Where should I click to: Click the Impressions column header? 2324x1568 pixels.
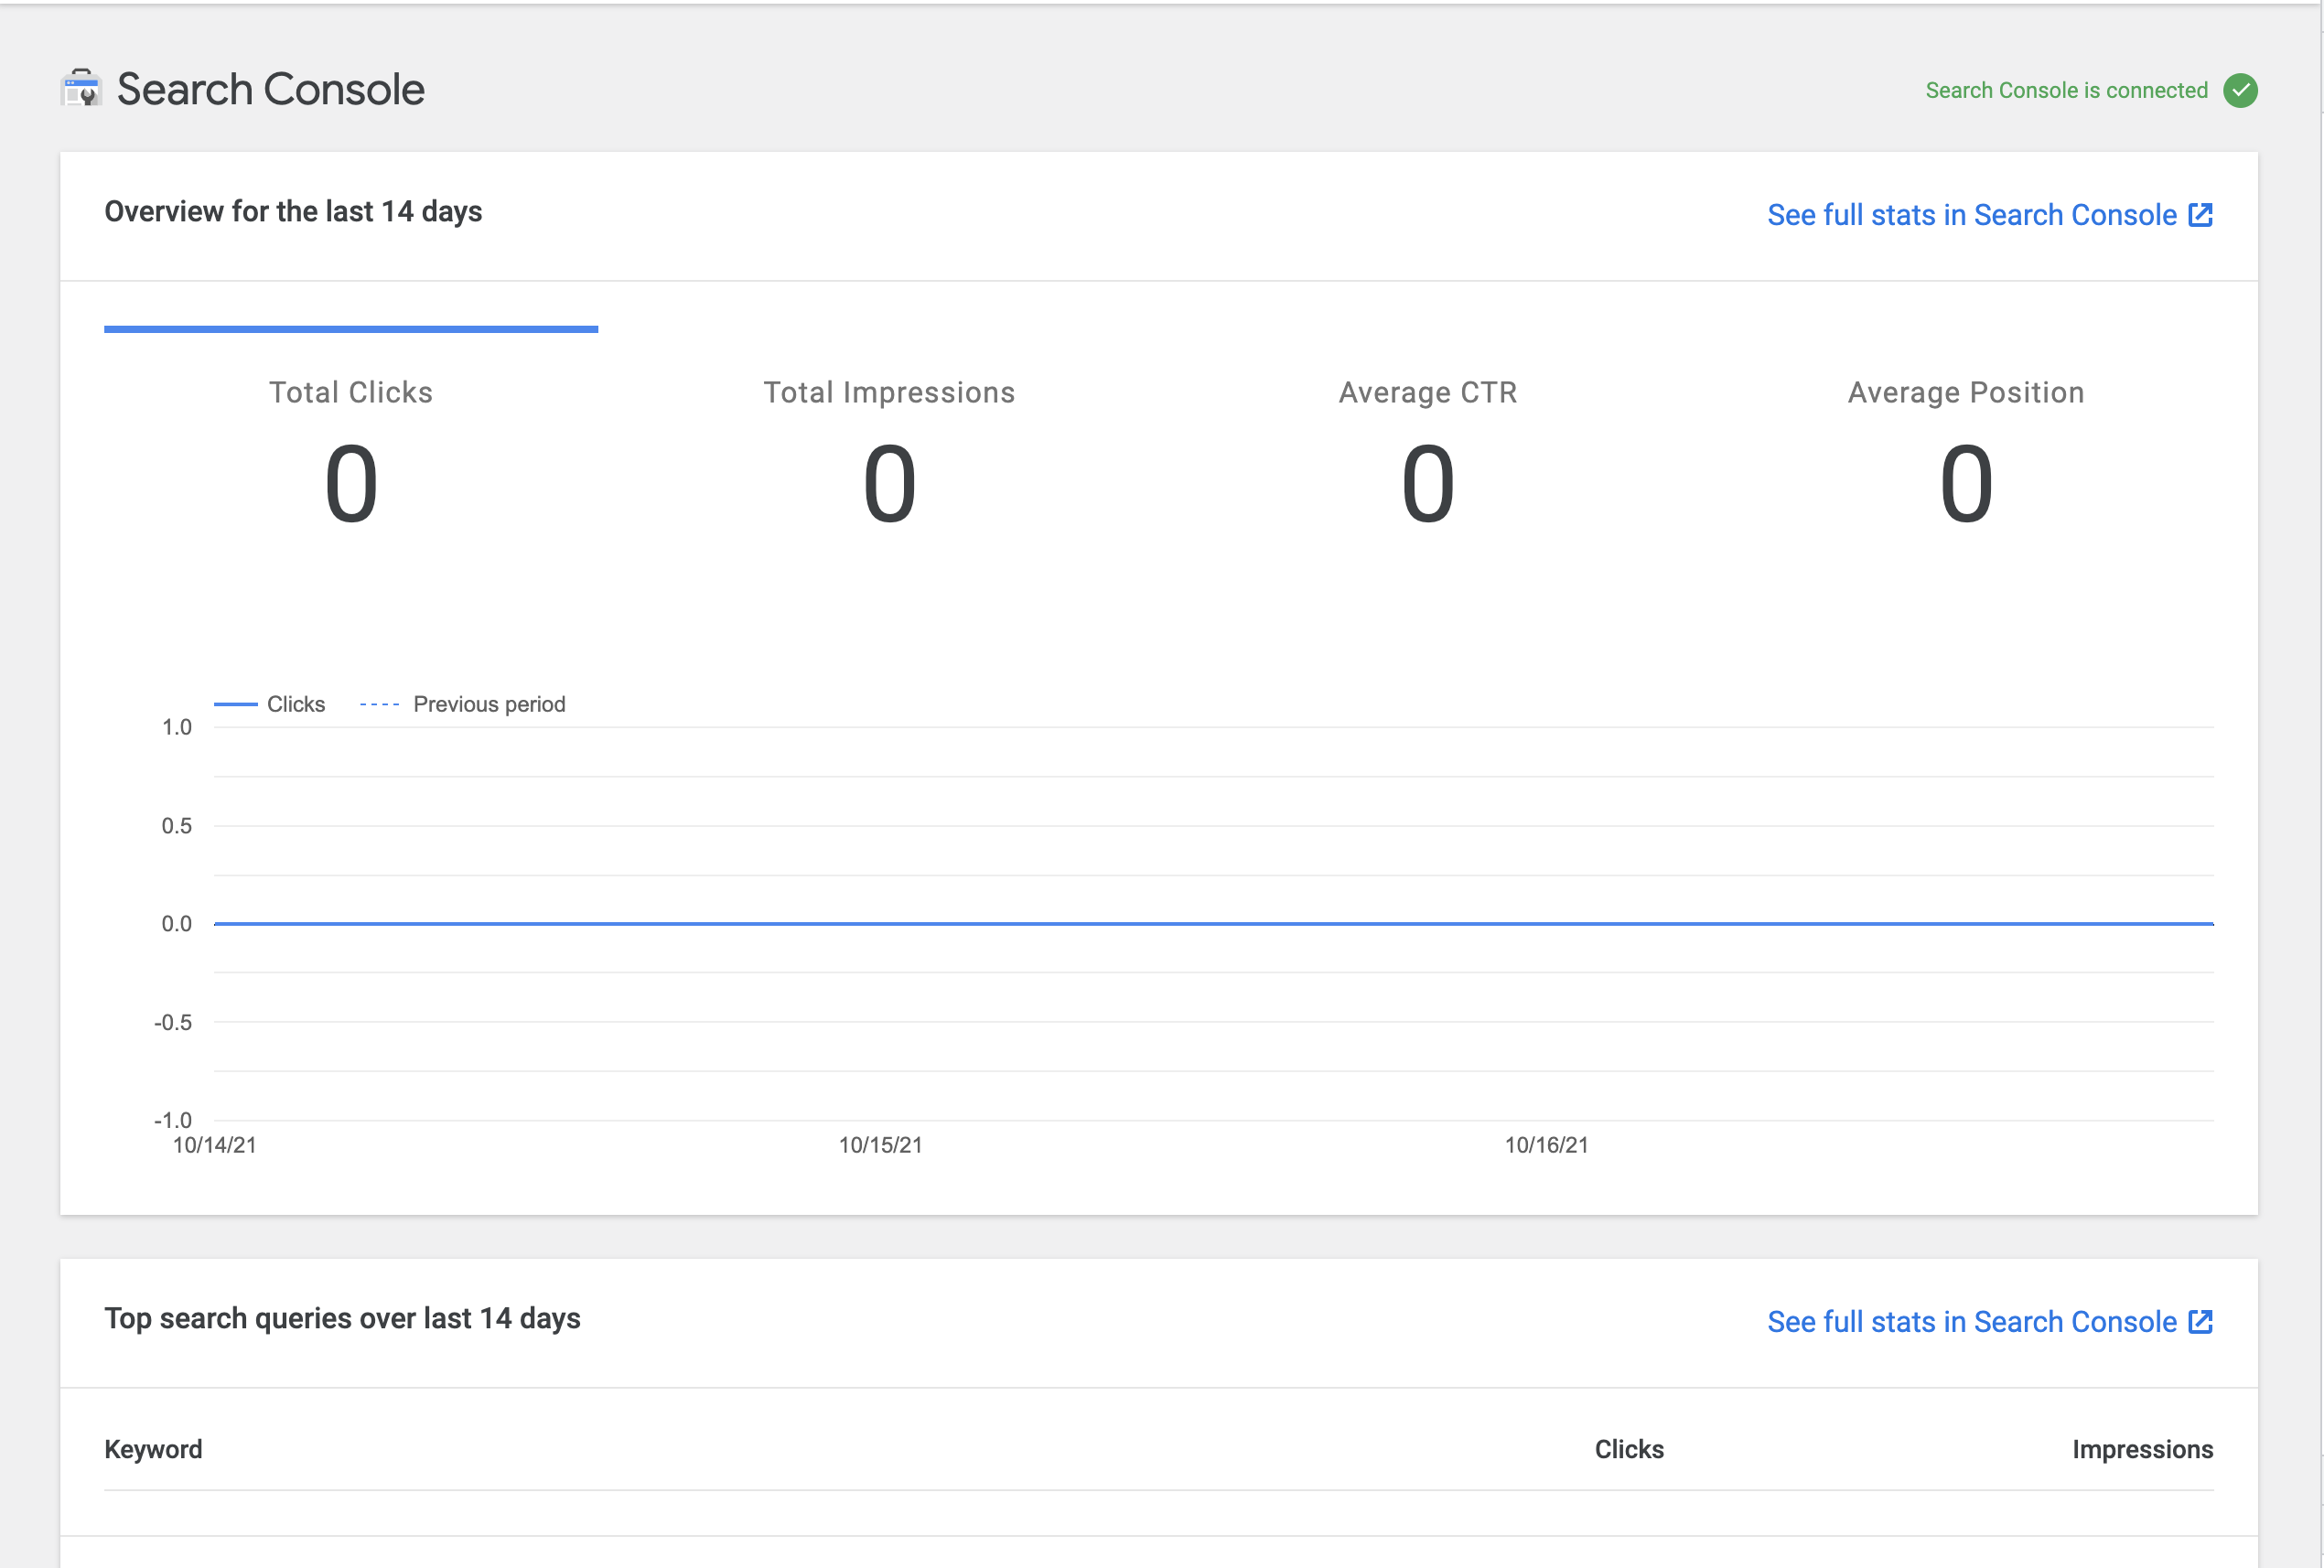pyautogui.click(x=2143, y=1449)
